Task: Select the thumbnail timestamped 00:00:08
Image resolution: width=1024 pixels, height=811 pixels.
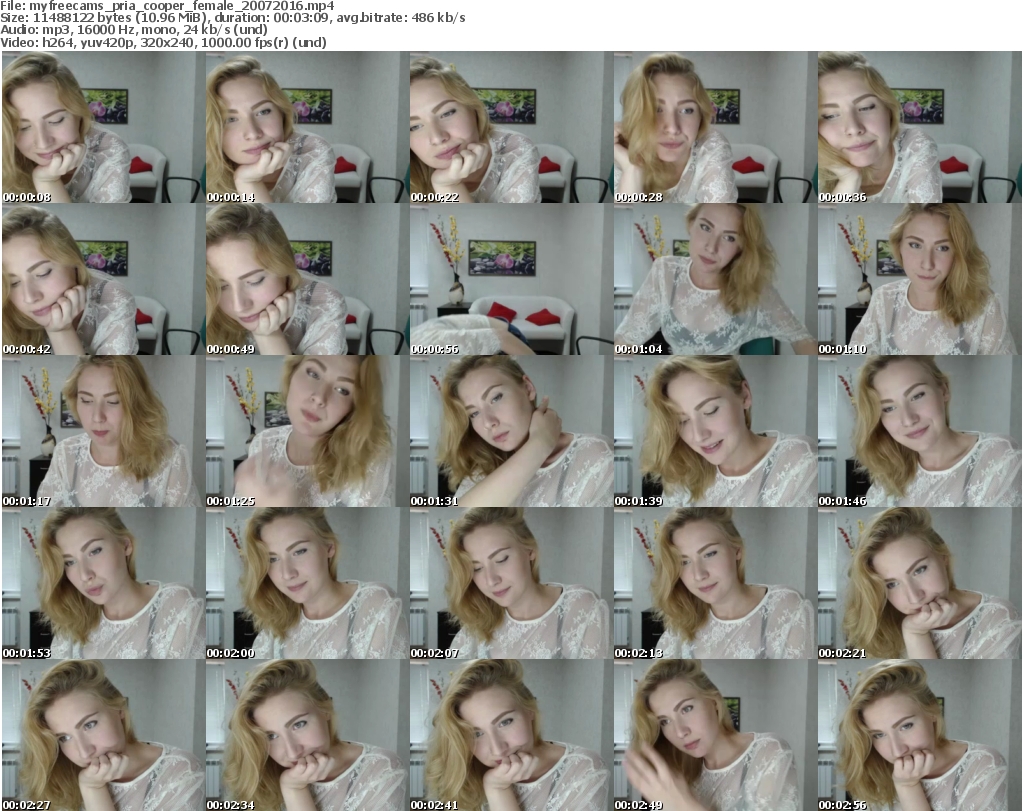Action: 103,127
